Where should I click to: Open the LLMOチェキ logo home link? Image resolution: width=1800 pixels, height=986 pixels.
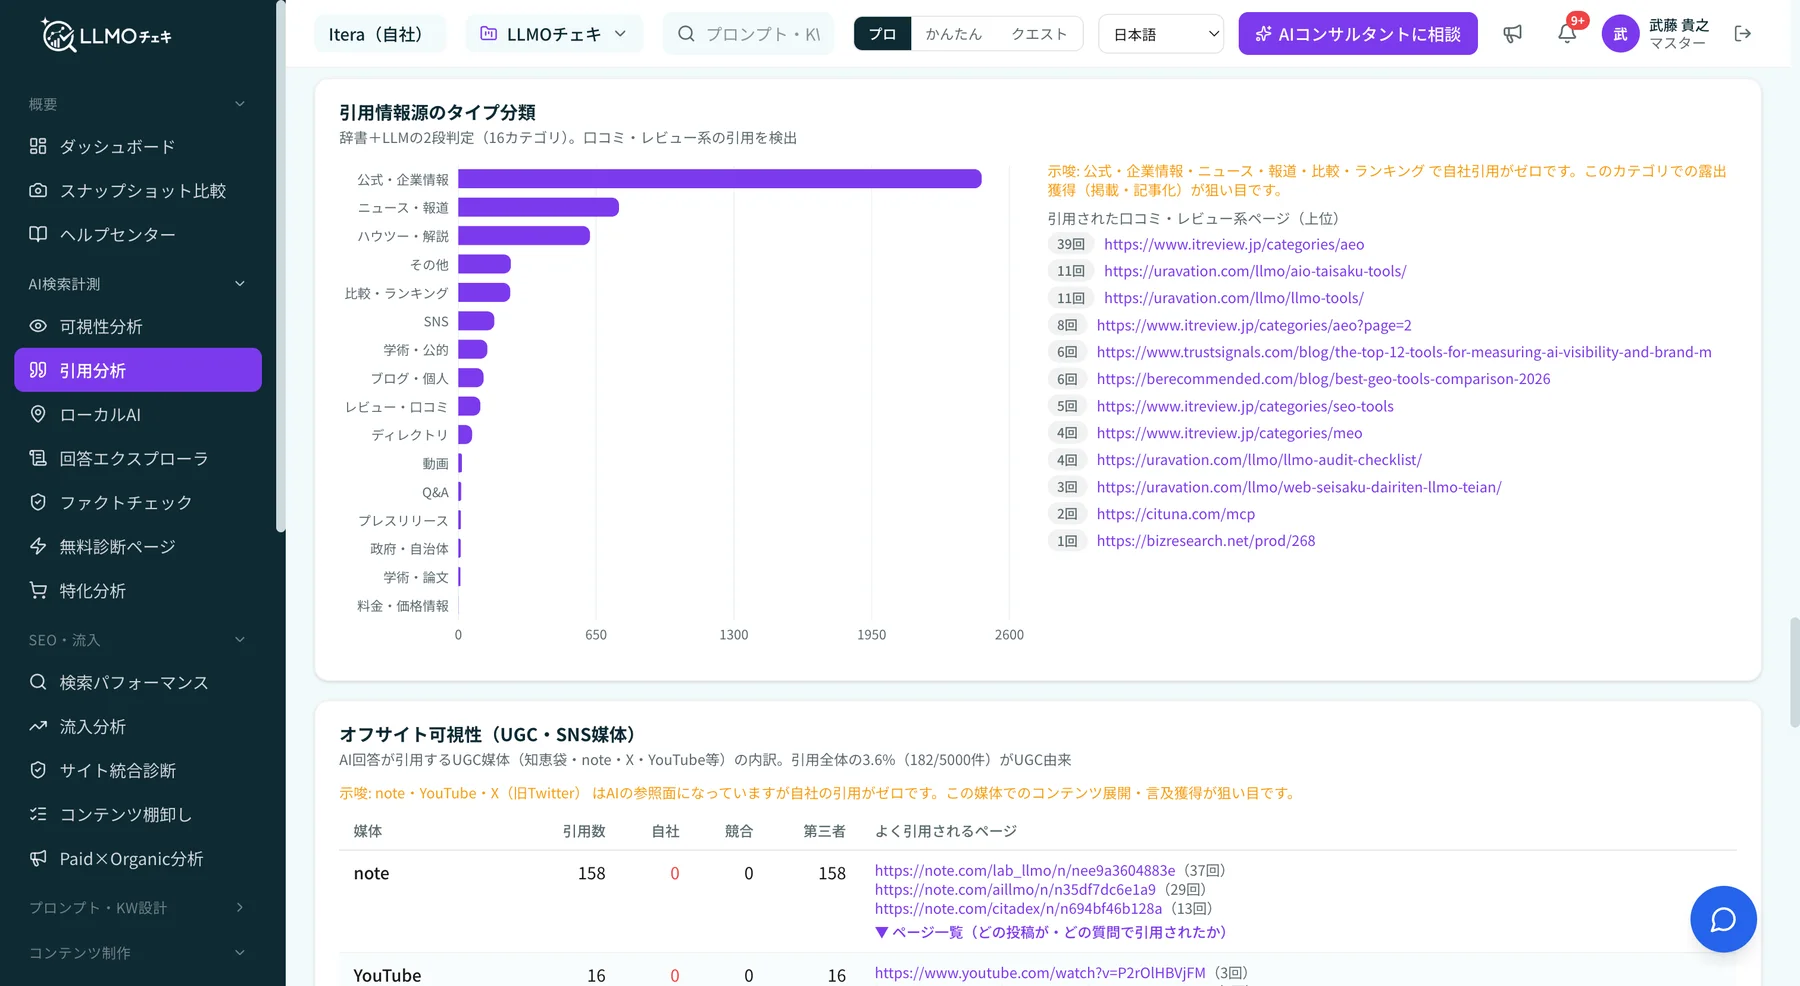(107, 35)
